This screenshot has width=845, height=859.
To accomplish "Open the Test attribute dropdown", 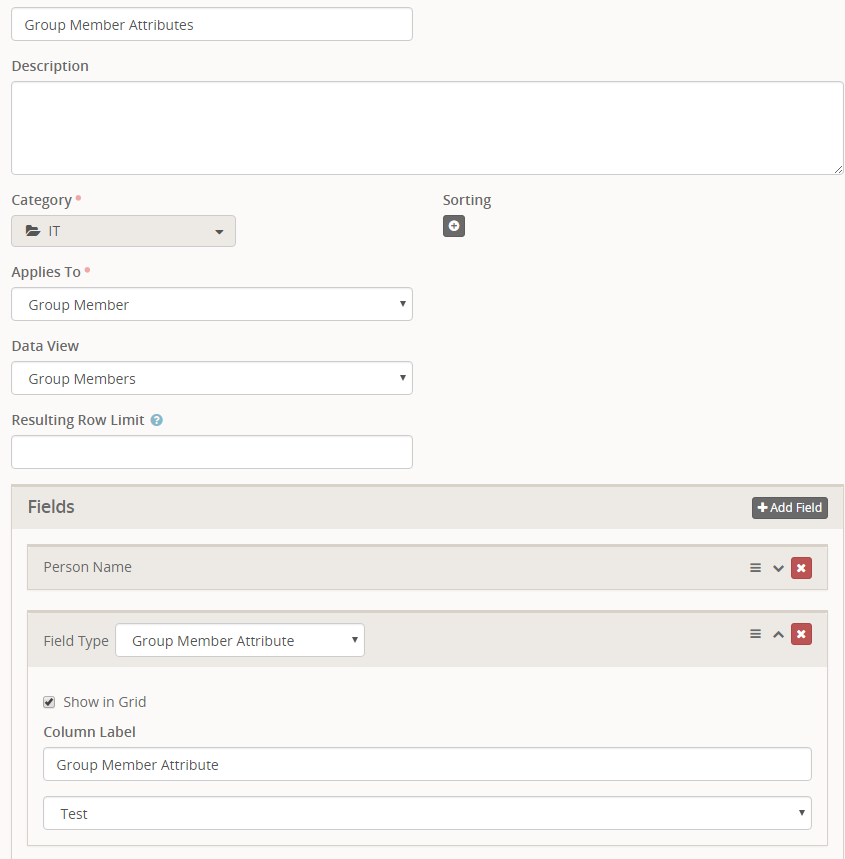I will pyautogui.click(x=427, y=814).
